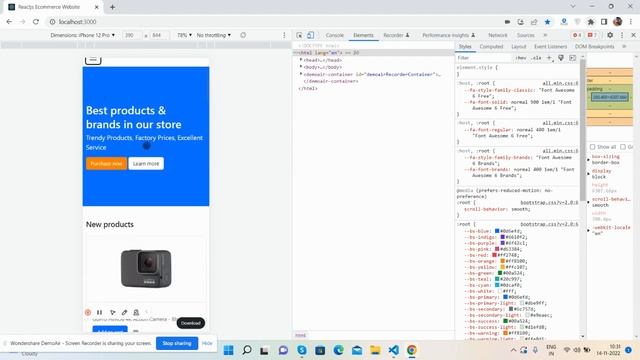Open Windows Start menu
640x360 pixels.
tap(229, 350)
